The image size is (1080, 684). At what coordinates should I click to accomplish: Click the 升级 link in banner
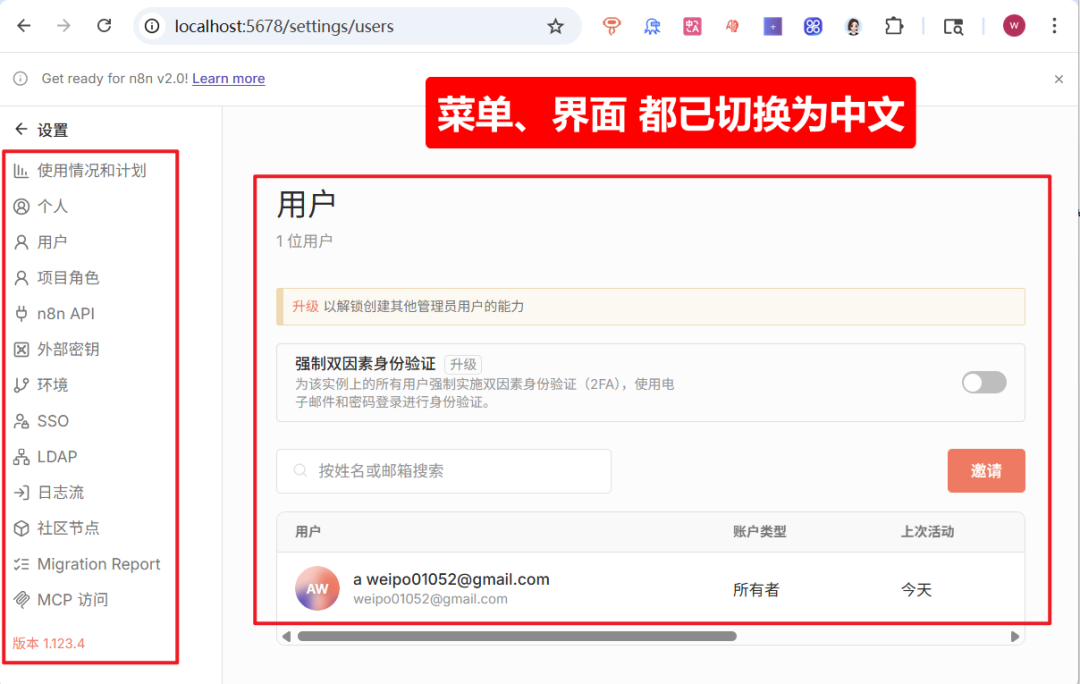305,307
